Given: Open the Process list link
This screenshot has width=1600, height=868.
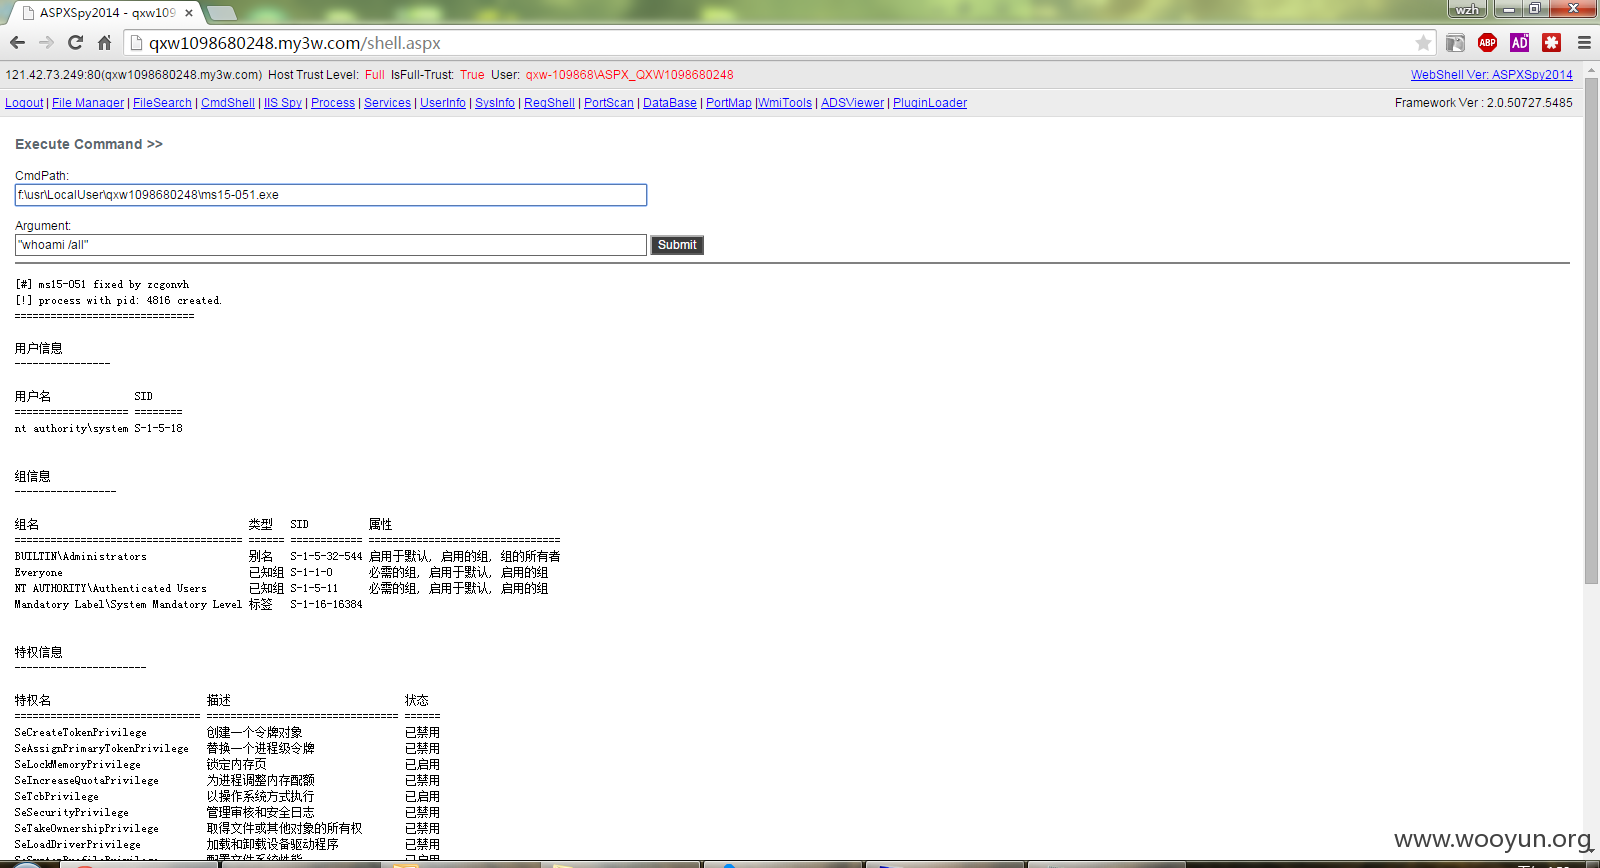Looking at the screenshot, I should click(x=333, y=103).
